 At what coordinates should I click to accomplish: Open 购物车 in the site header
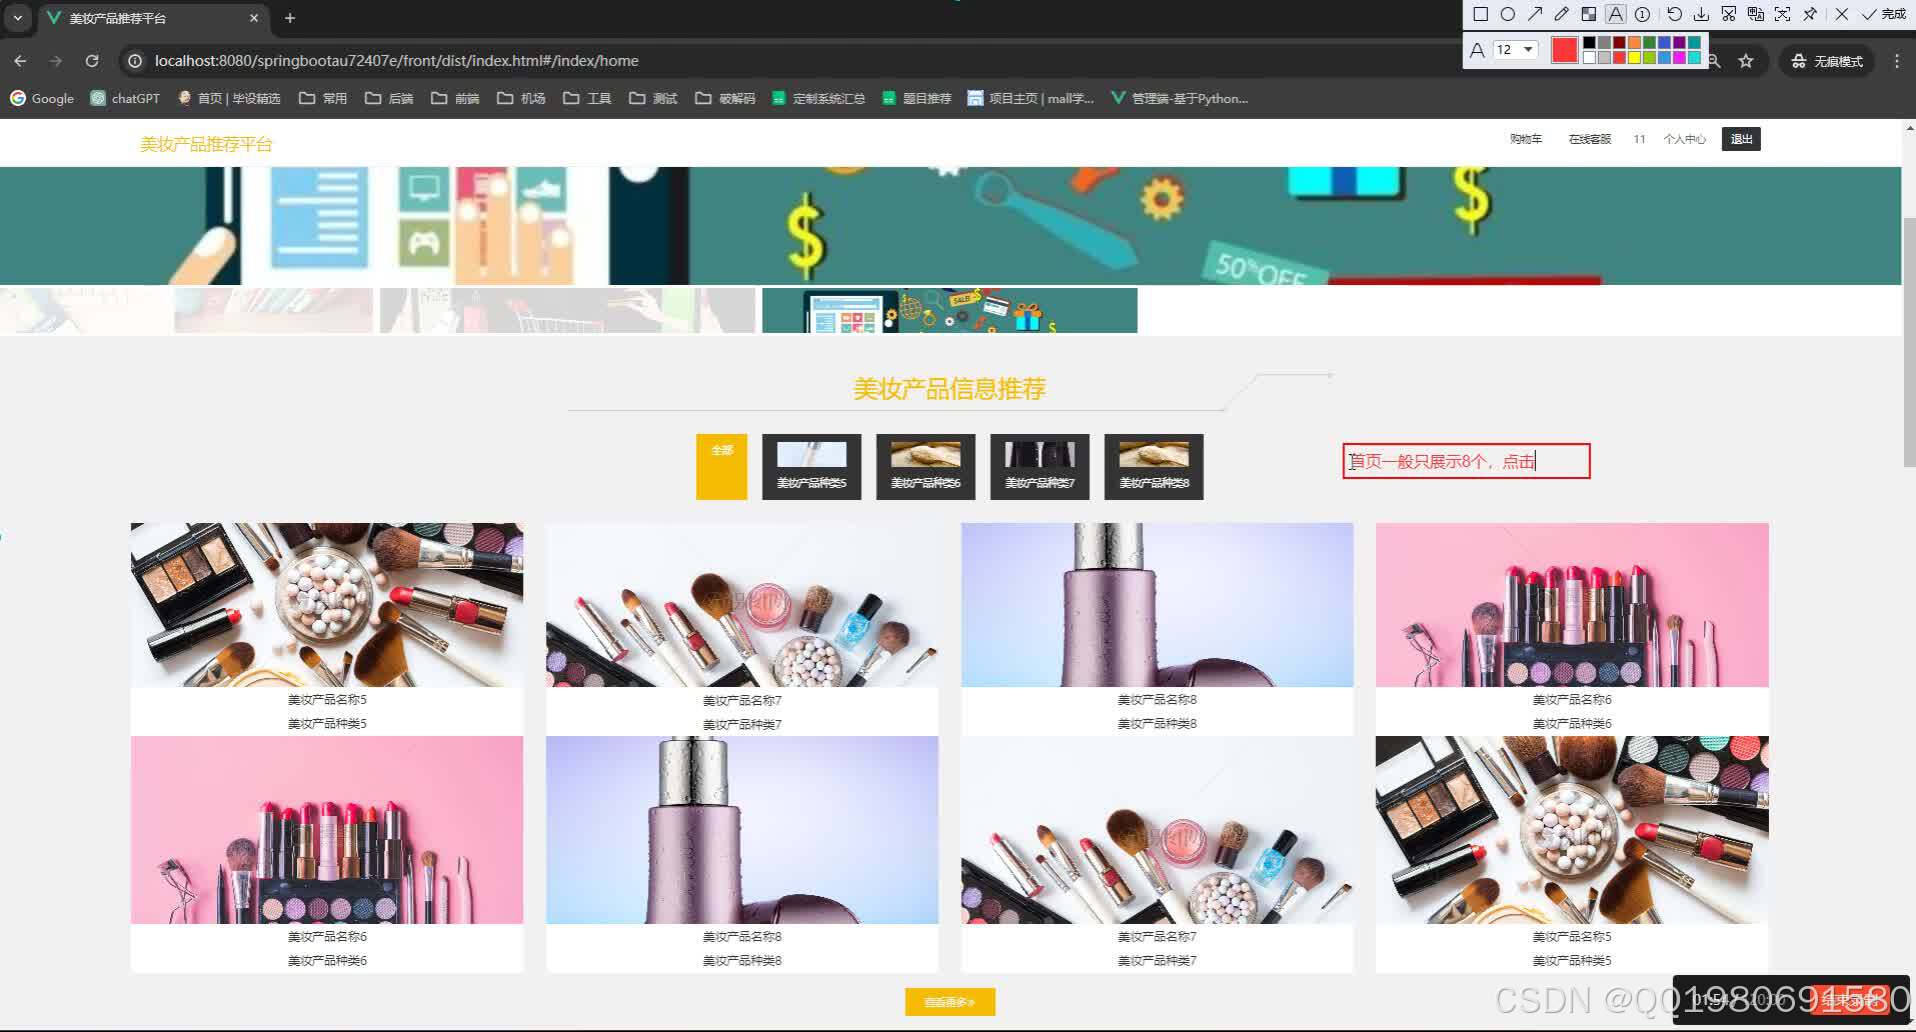[x=1526, y=139]
